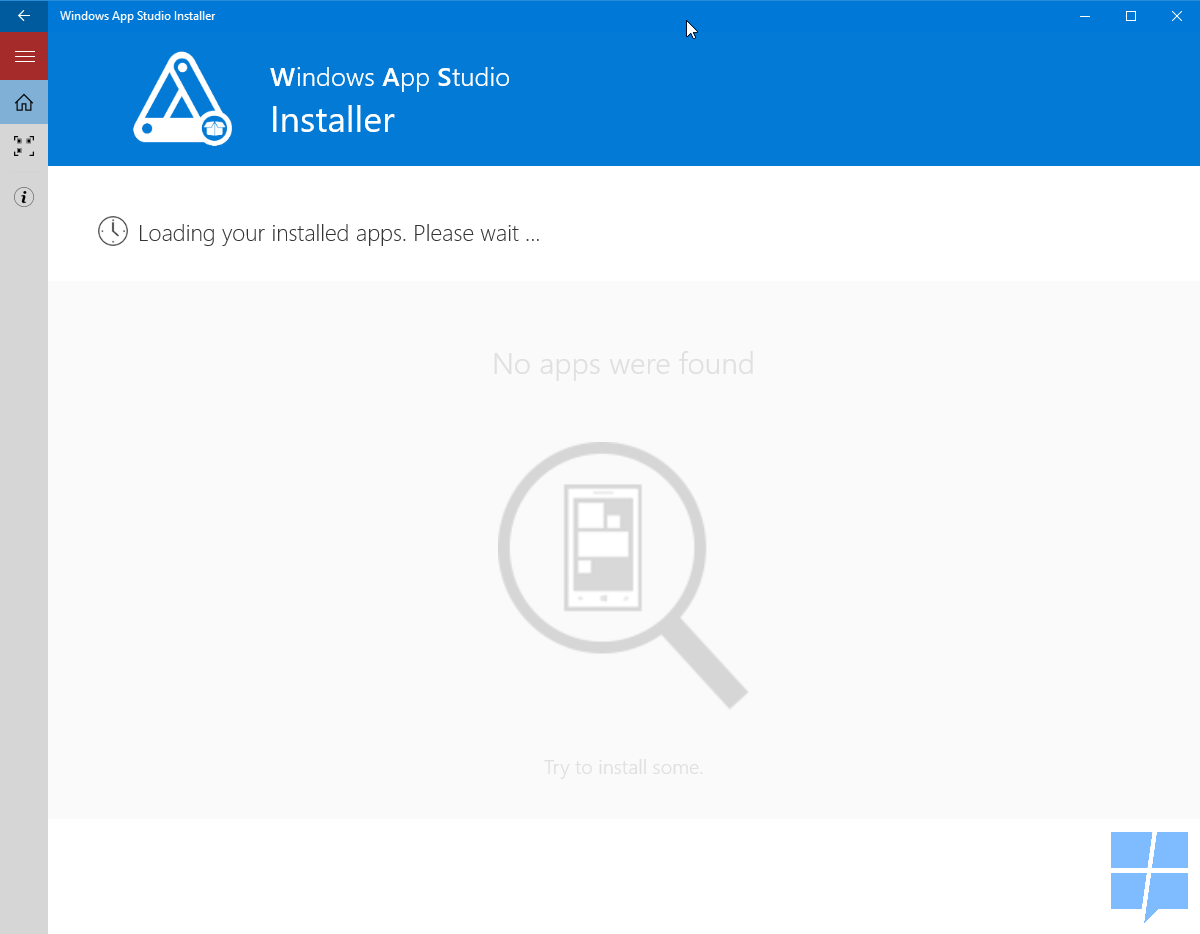Go to Home in sidebar
This screenshot has width=1200, height=934.
pos(24,102)
